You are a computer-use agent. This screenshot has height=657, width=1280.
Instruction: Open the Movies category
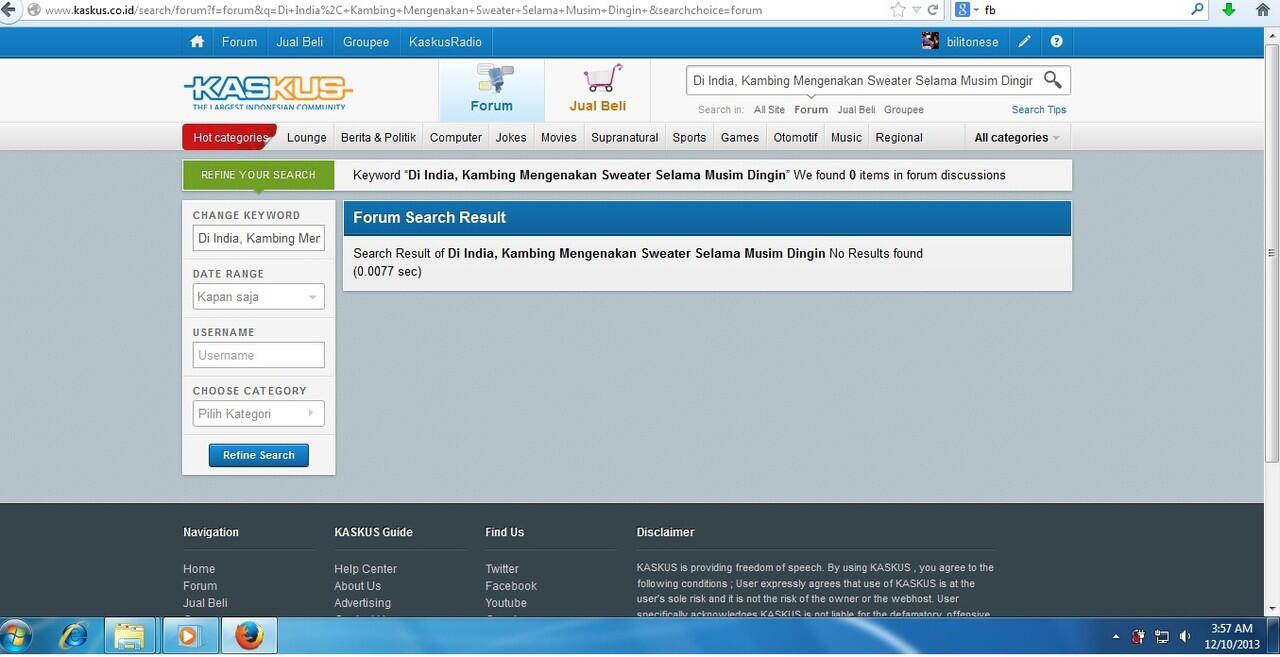click(x=559, y=138)
